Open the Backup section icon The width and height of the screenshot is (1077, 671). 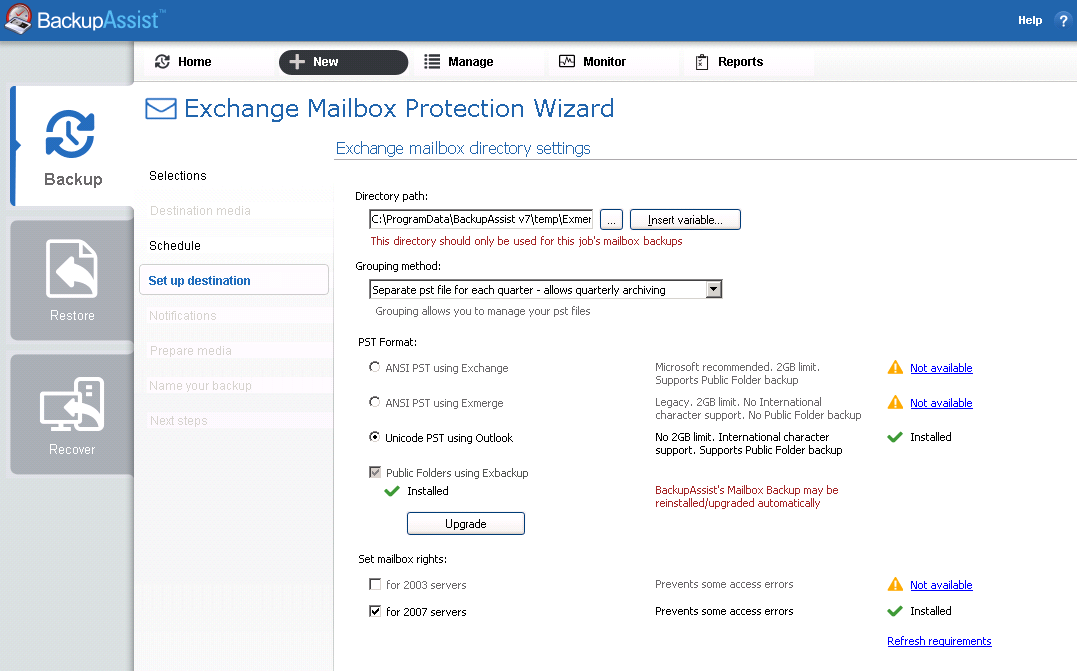(x=70, y=134)
